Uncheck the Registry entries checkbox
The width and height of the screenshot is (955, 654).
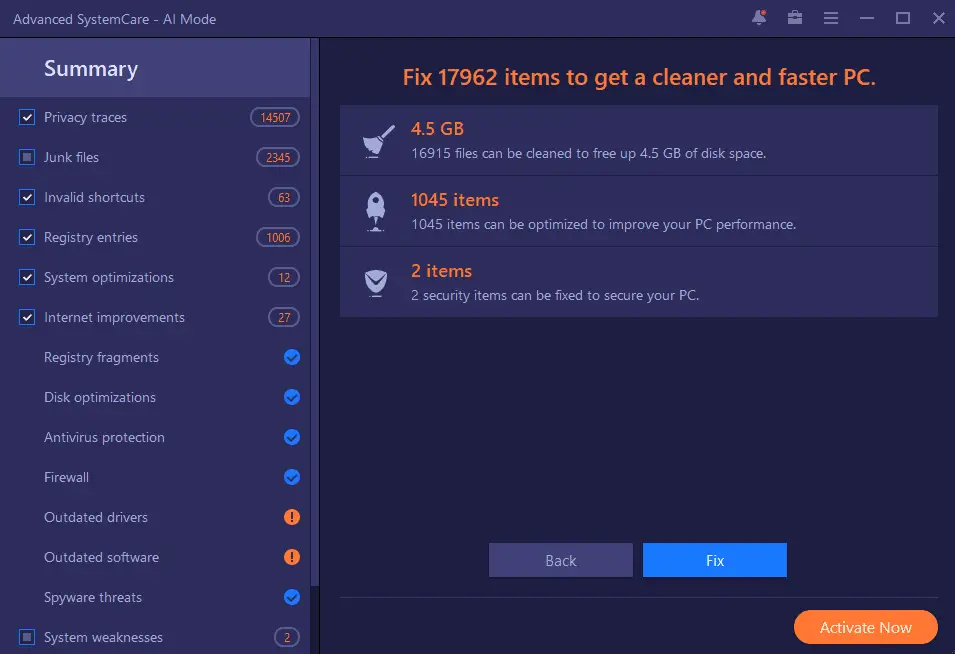point(27,237)
